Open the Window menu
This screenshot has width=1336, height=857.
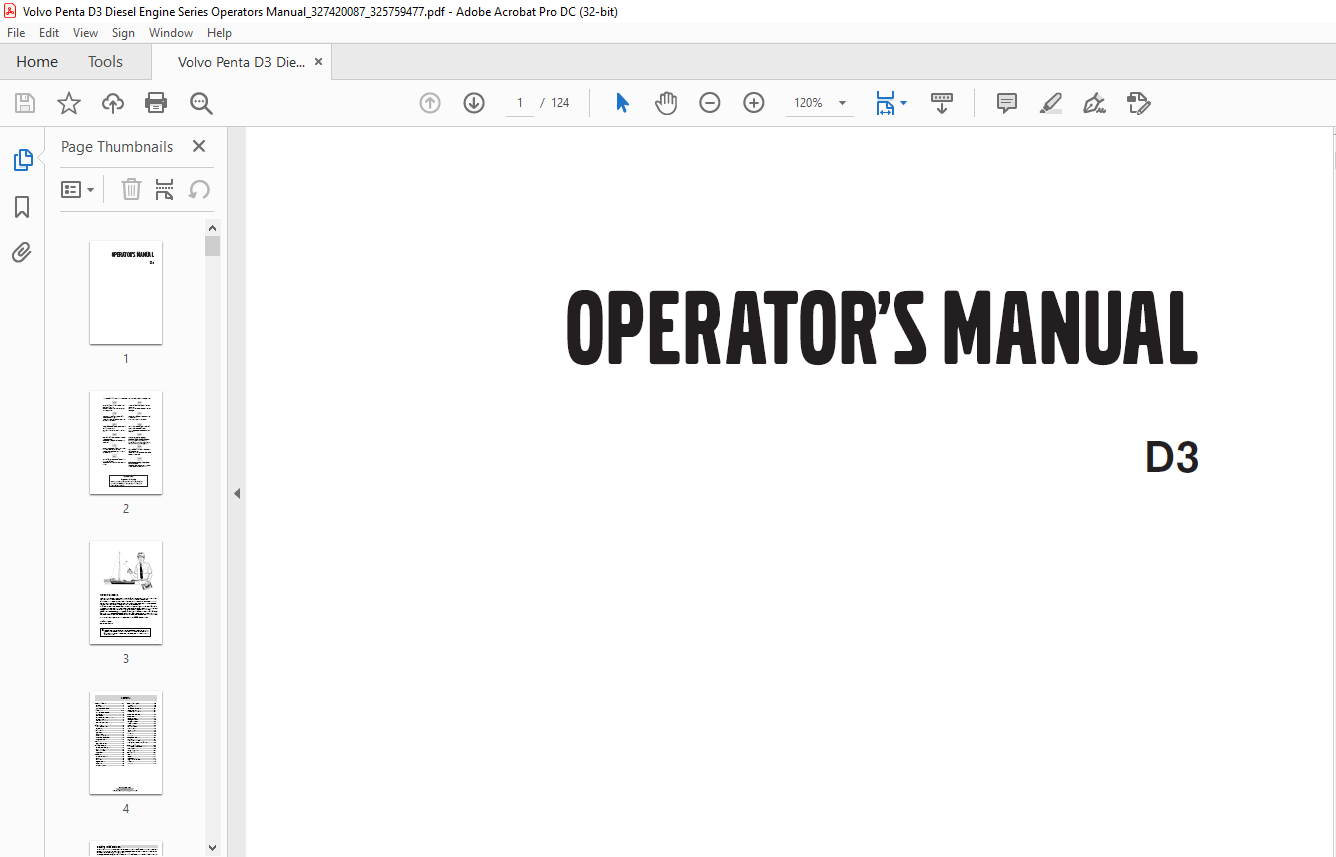[x=171, y=33]
